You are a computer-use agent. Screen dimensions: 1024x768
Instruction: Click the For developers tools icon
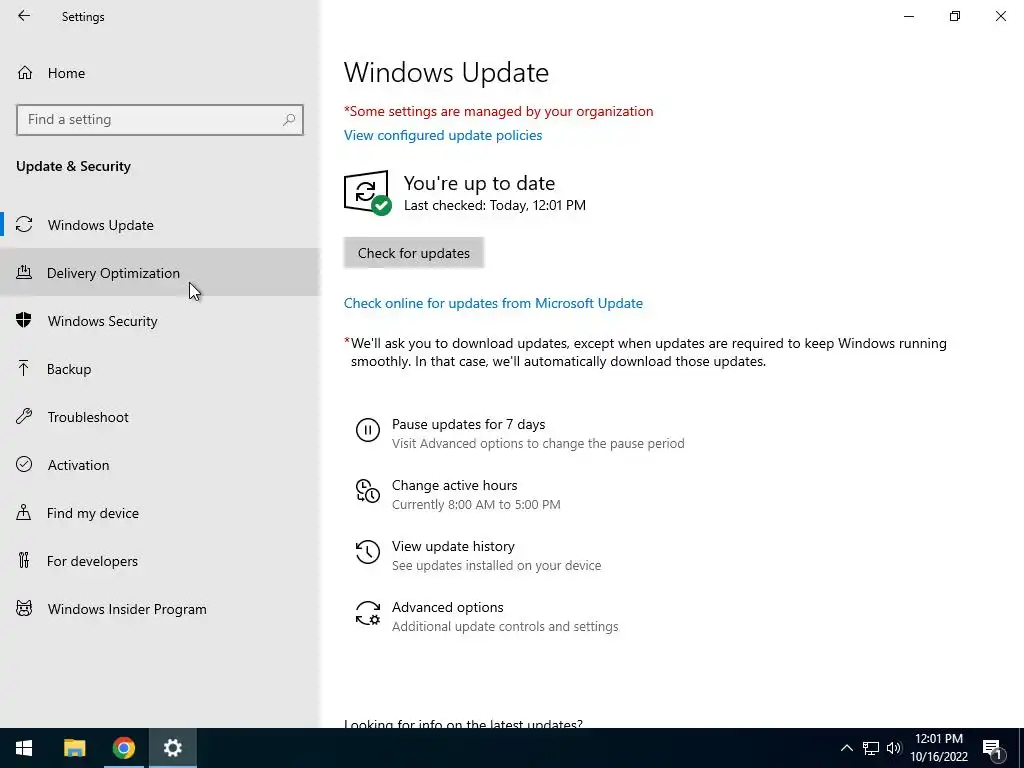tap(24, 560)
